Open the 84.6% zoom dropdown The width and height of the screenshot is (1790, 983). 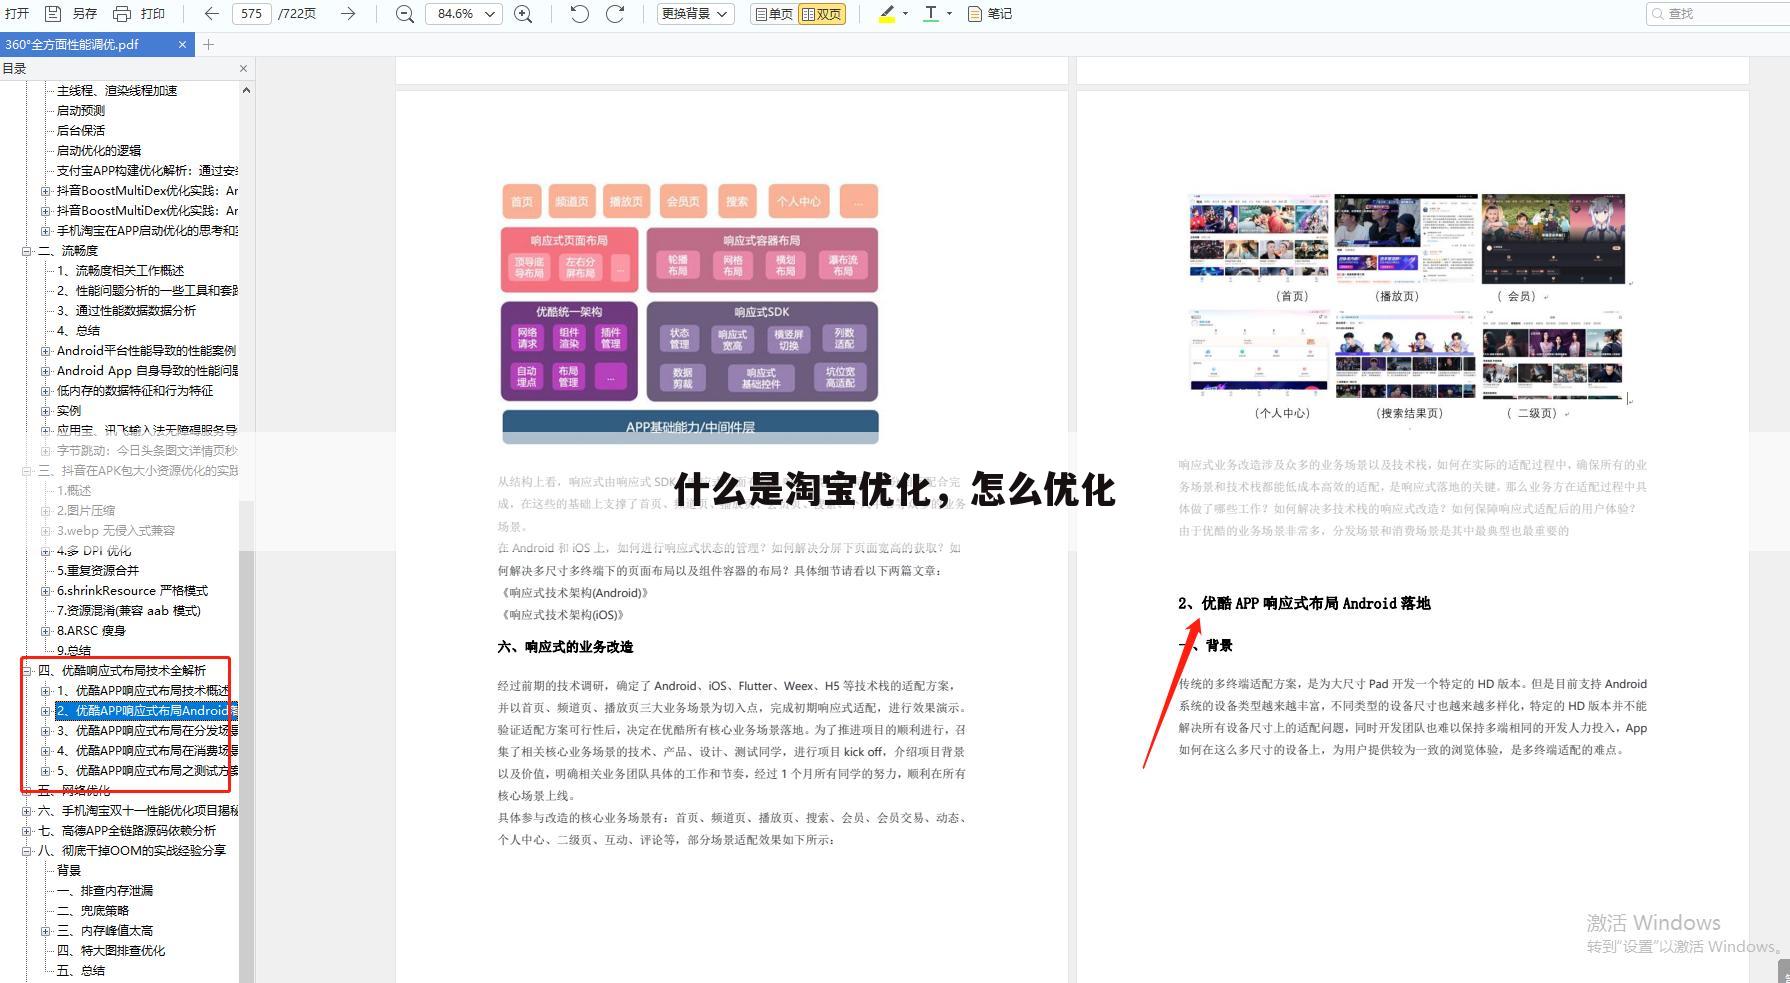pos(463,14)
